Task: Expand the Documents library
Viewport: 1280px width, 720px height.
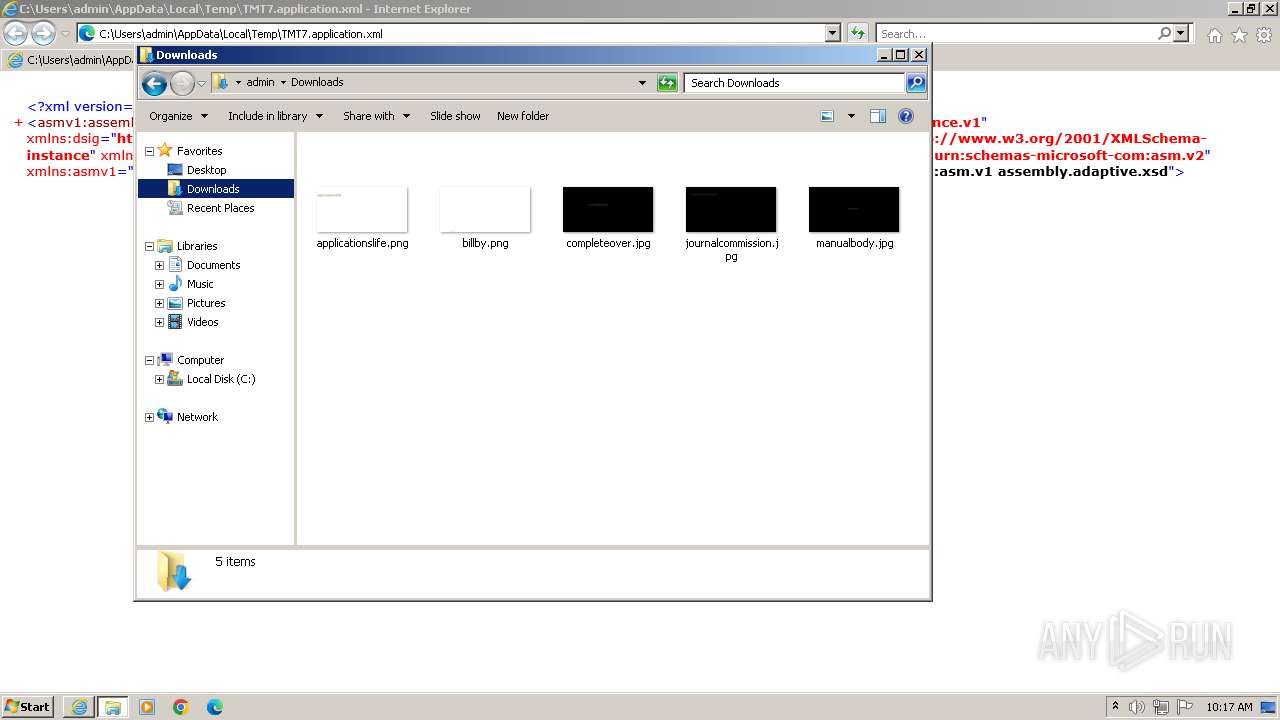Action: tap(159, 265)
